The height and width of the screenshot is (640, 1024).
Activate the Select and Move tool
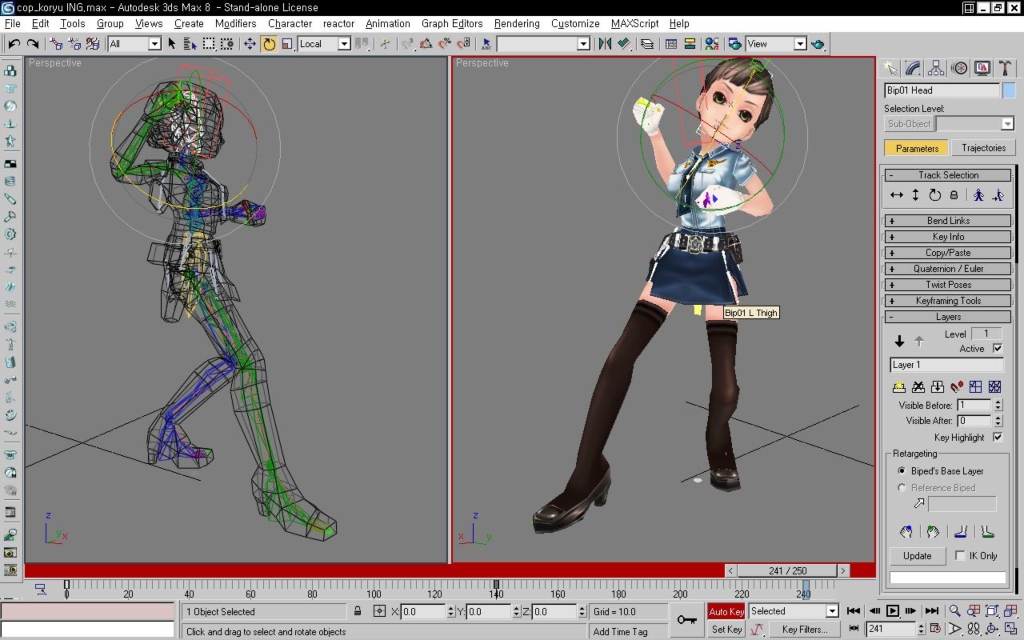249,44
